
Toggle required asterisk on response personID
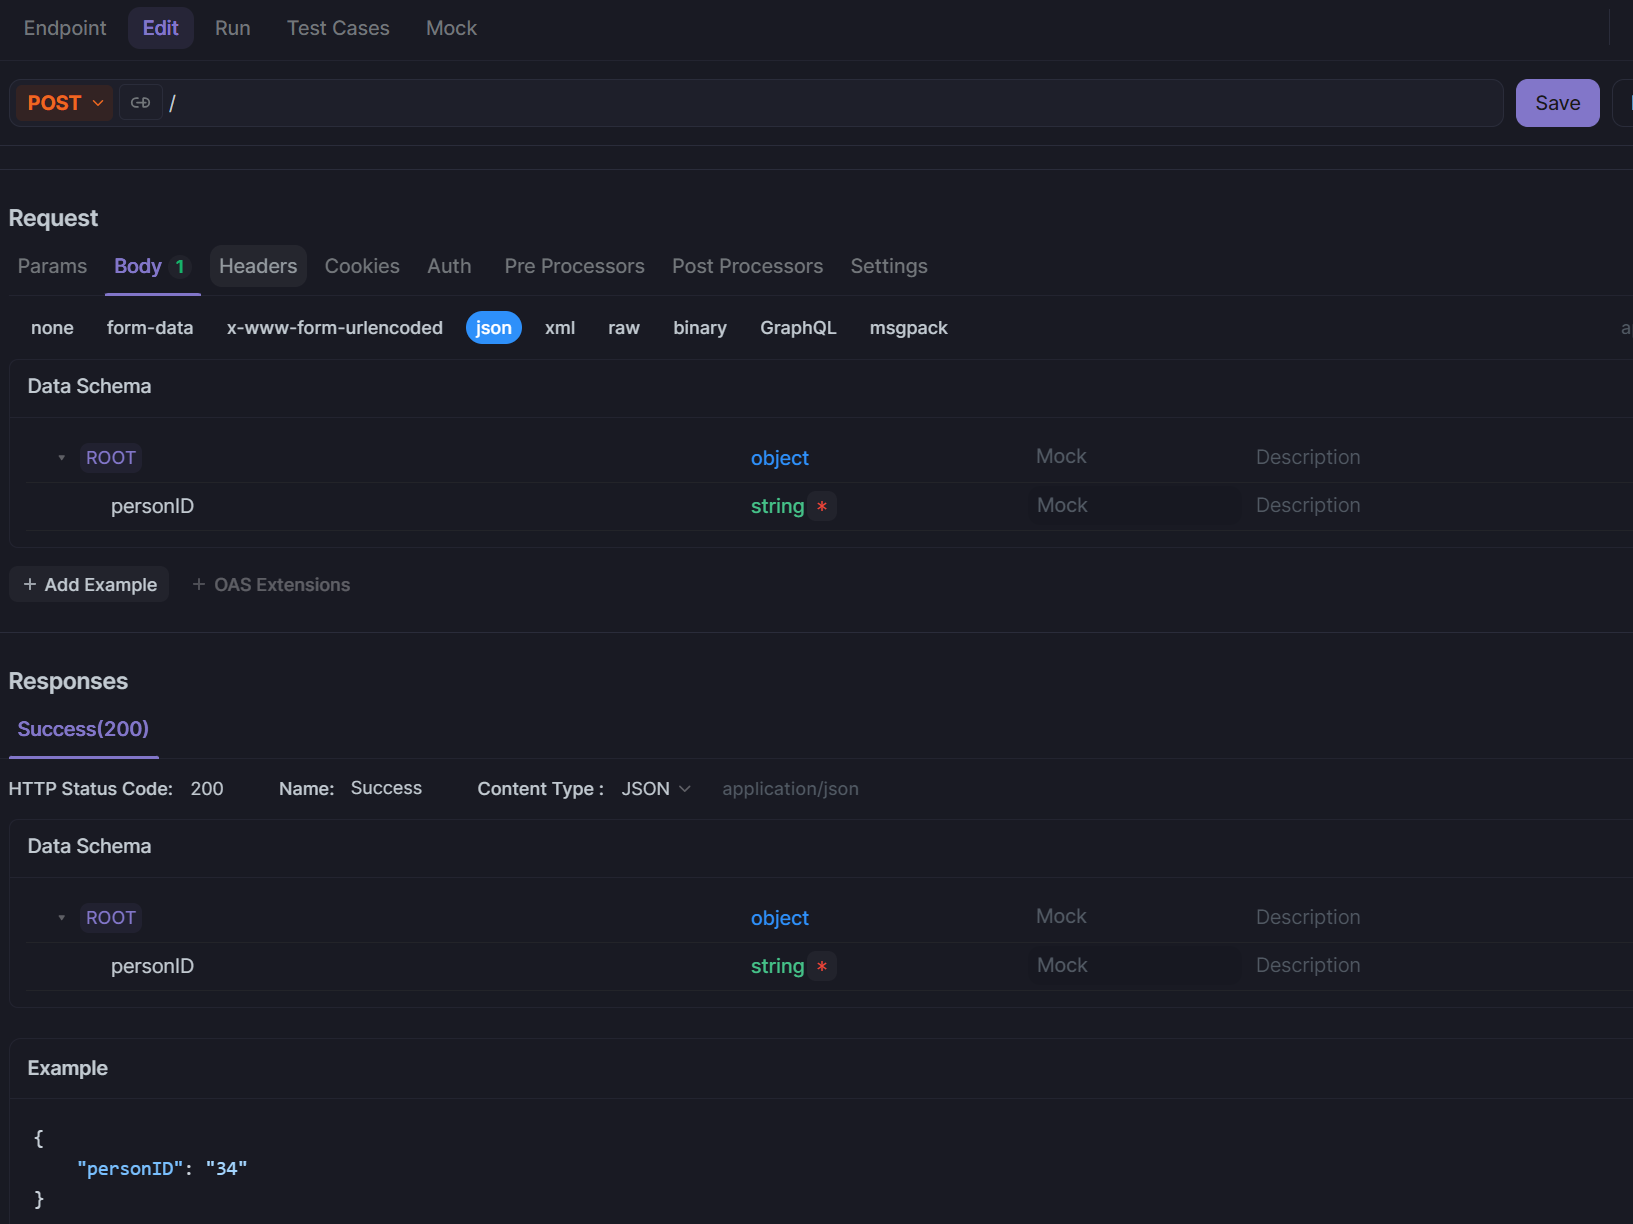click(x=822, y=967)
